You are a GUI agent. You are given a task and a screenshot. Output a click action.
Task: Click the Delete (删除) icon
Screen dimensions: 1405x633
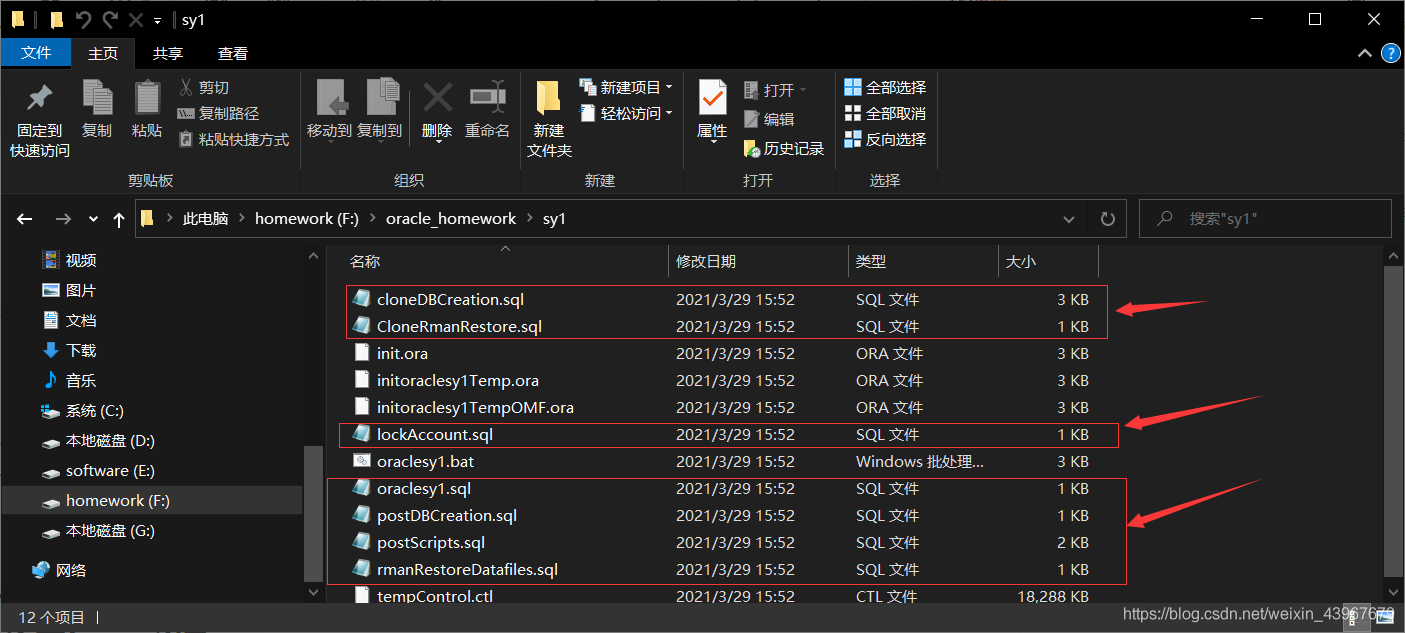(437, 98)
